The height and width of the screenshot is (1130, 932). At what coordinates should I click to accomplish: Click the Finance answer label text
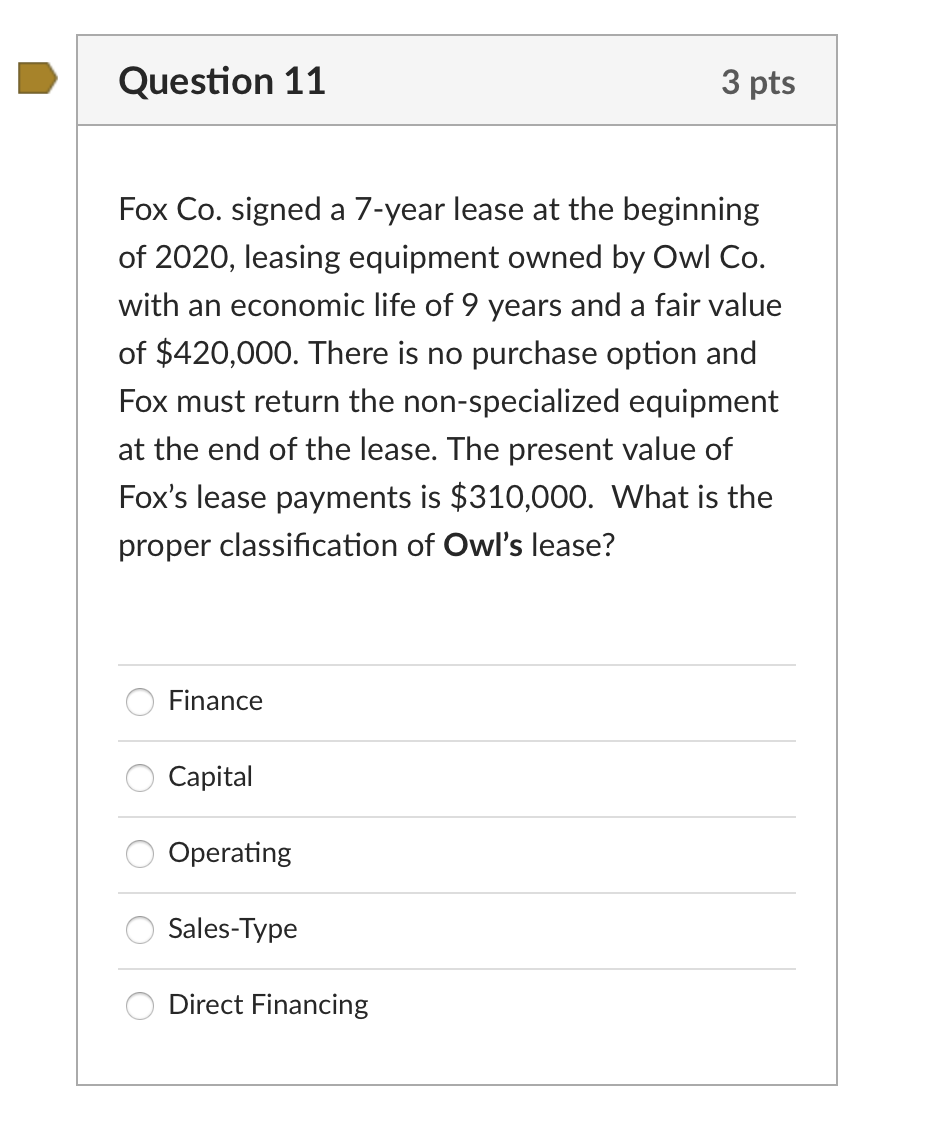click(x=215, y=702)
